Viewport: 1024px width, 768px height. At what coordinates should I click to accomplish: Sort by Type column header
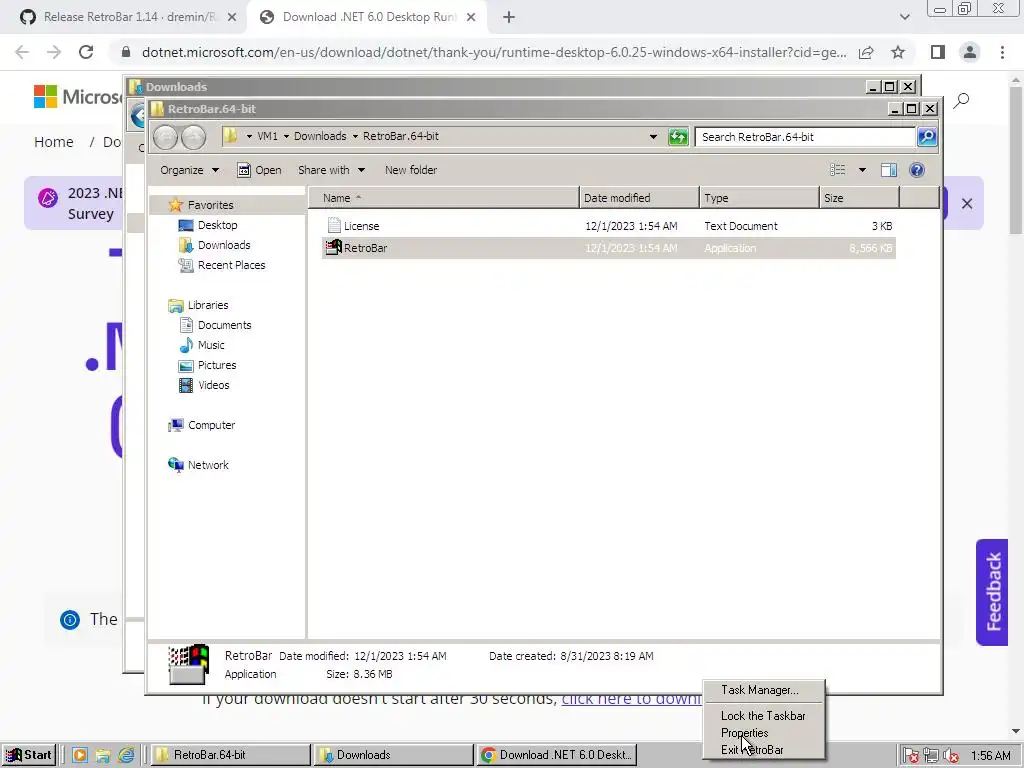pyautogui.click(x=759, y=198)
